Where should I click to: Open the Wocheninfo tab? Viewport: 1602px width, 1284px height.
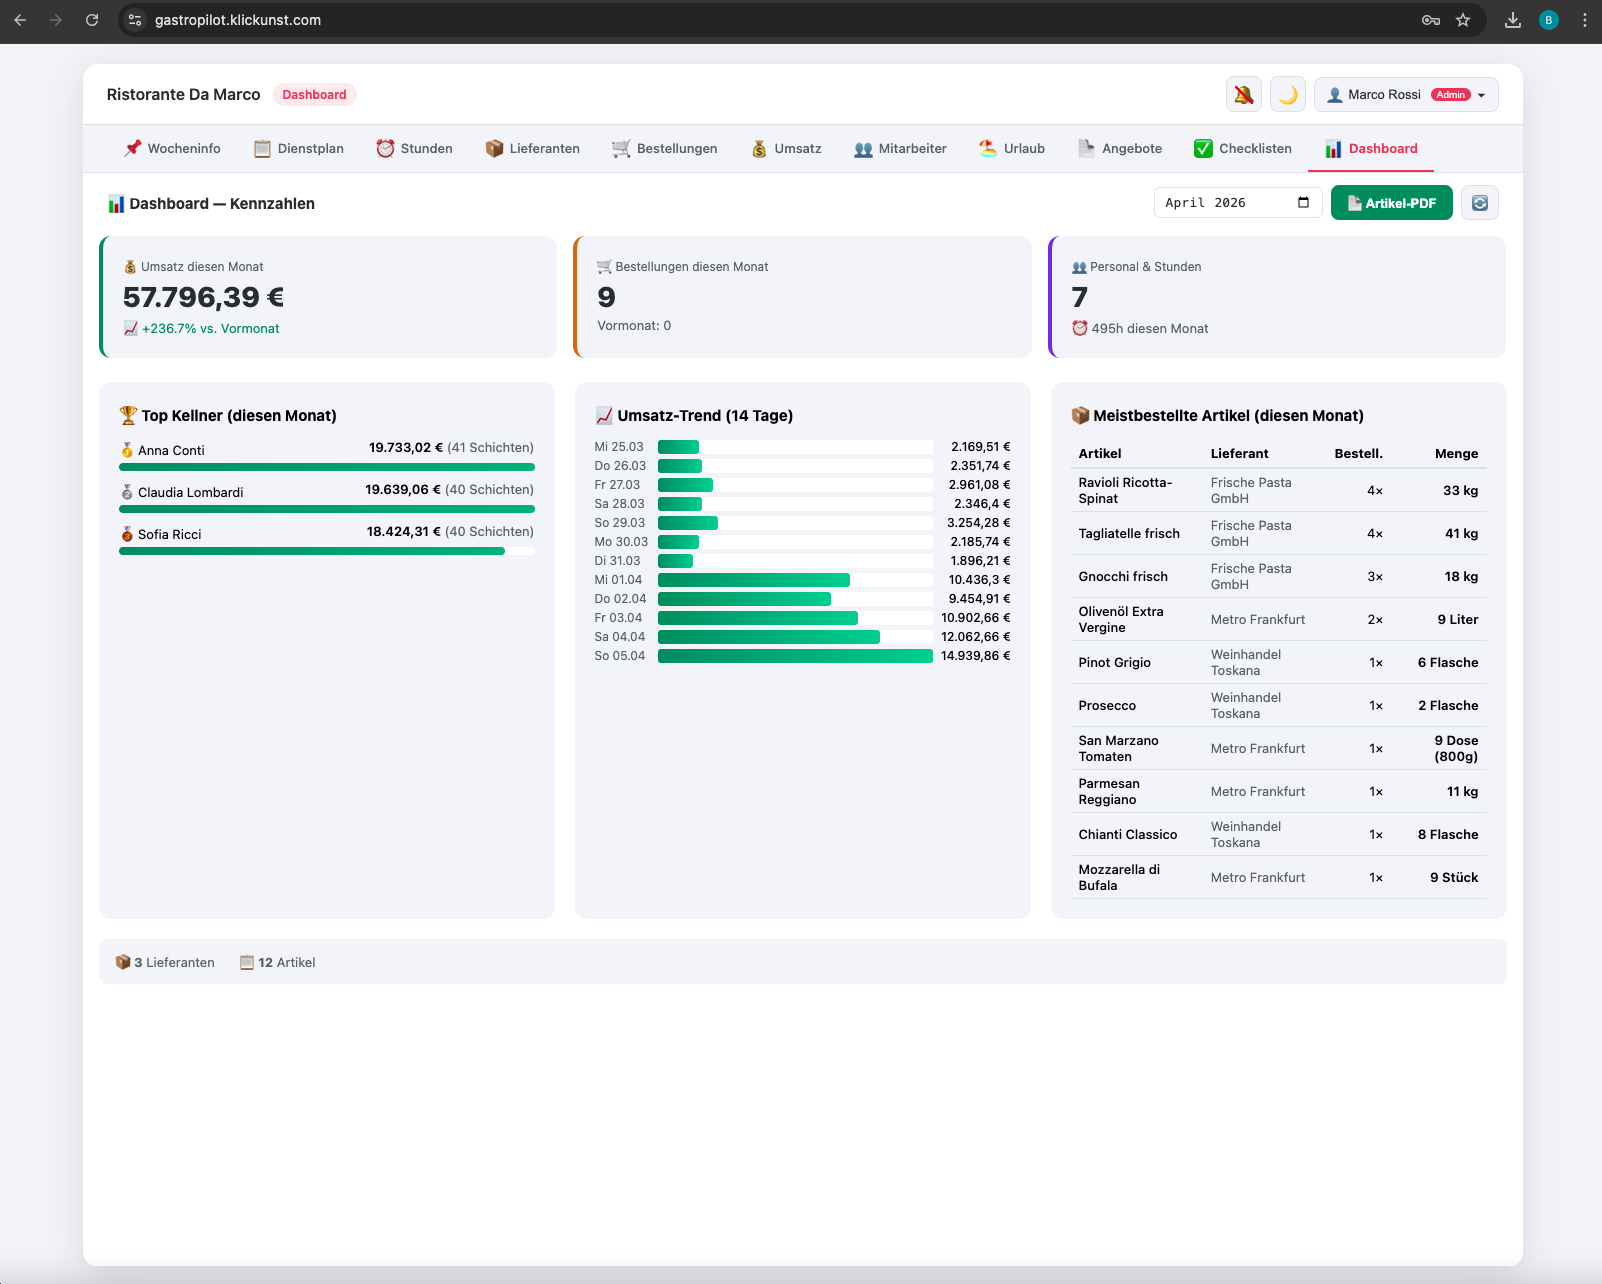[172, 149]
